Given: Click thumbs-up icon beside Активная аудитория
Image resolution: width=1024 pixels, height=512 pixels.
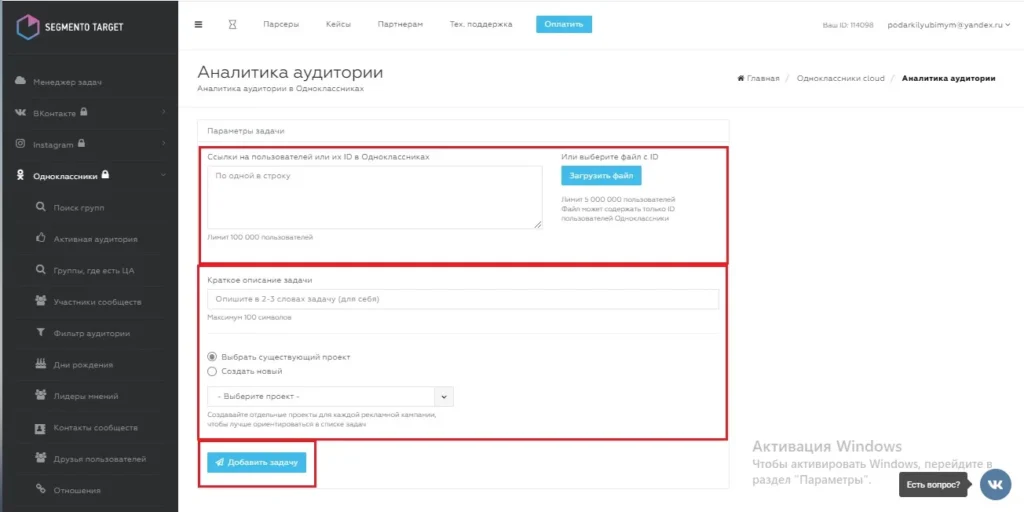Looking at the screenshot, I should click(40, 238).
